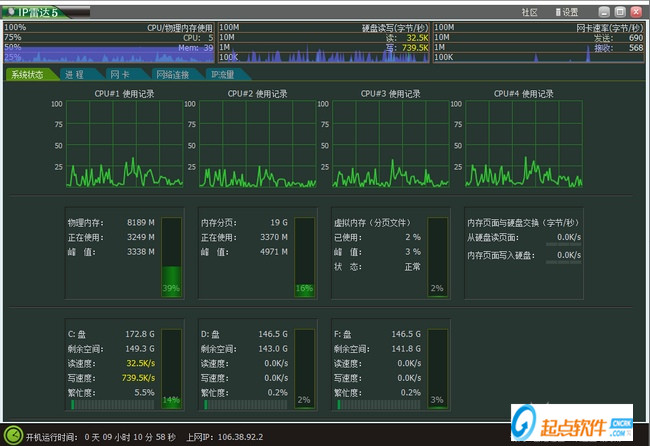The image size is (650, 446).
Task: Click the C: 盘 14% usage gauge
Action: coord(171,367)
